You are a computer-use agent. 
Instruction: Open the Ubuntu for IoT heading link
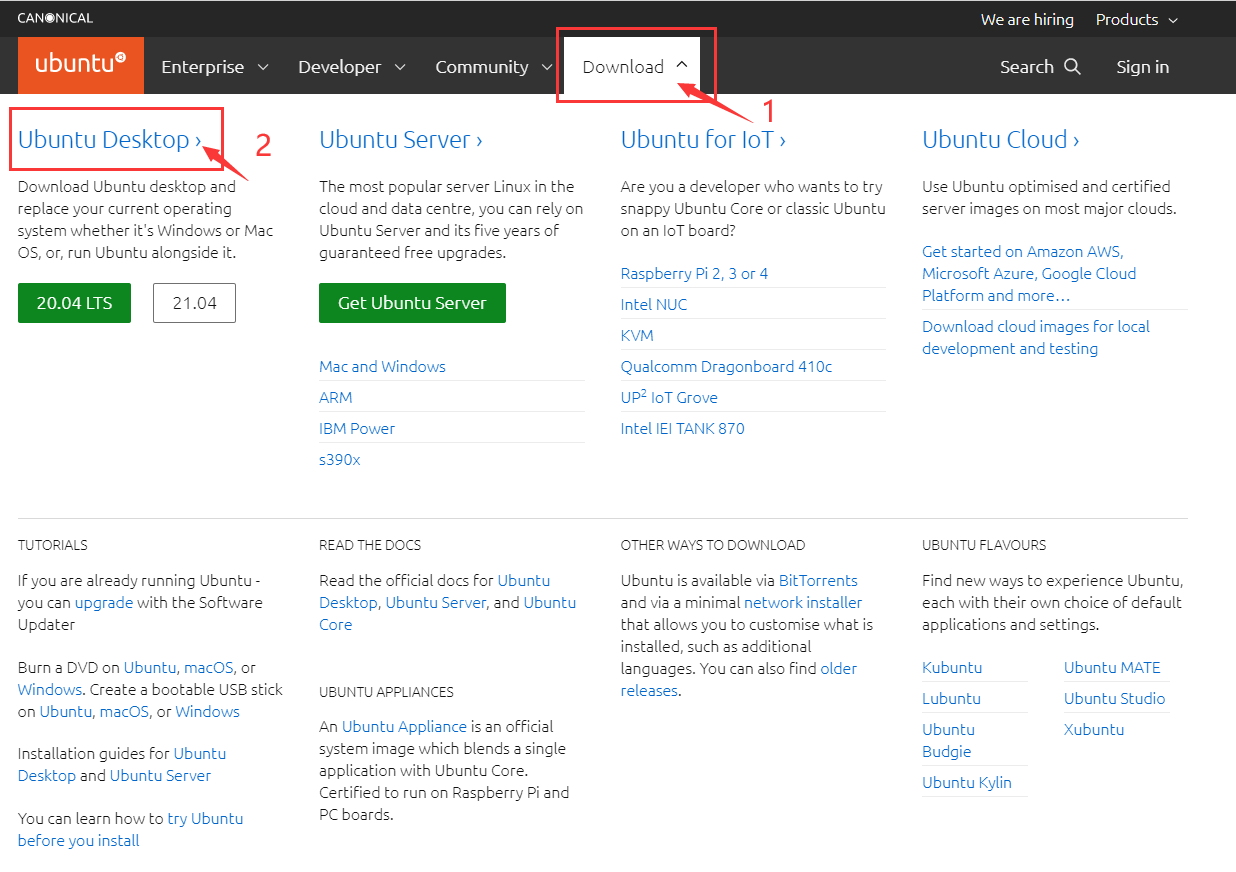[703, 140]
